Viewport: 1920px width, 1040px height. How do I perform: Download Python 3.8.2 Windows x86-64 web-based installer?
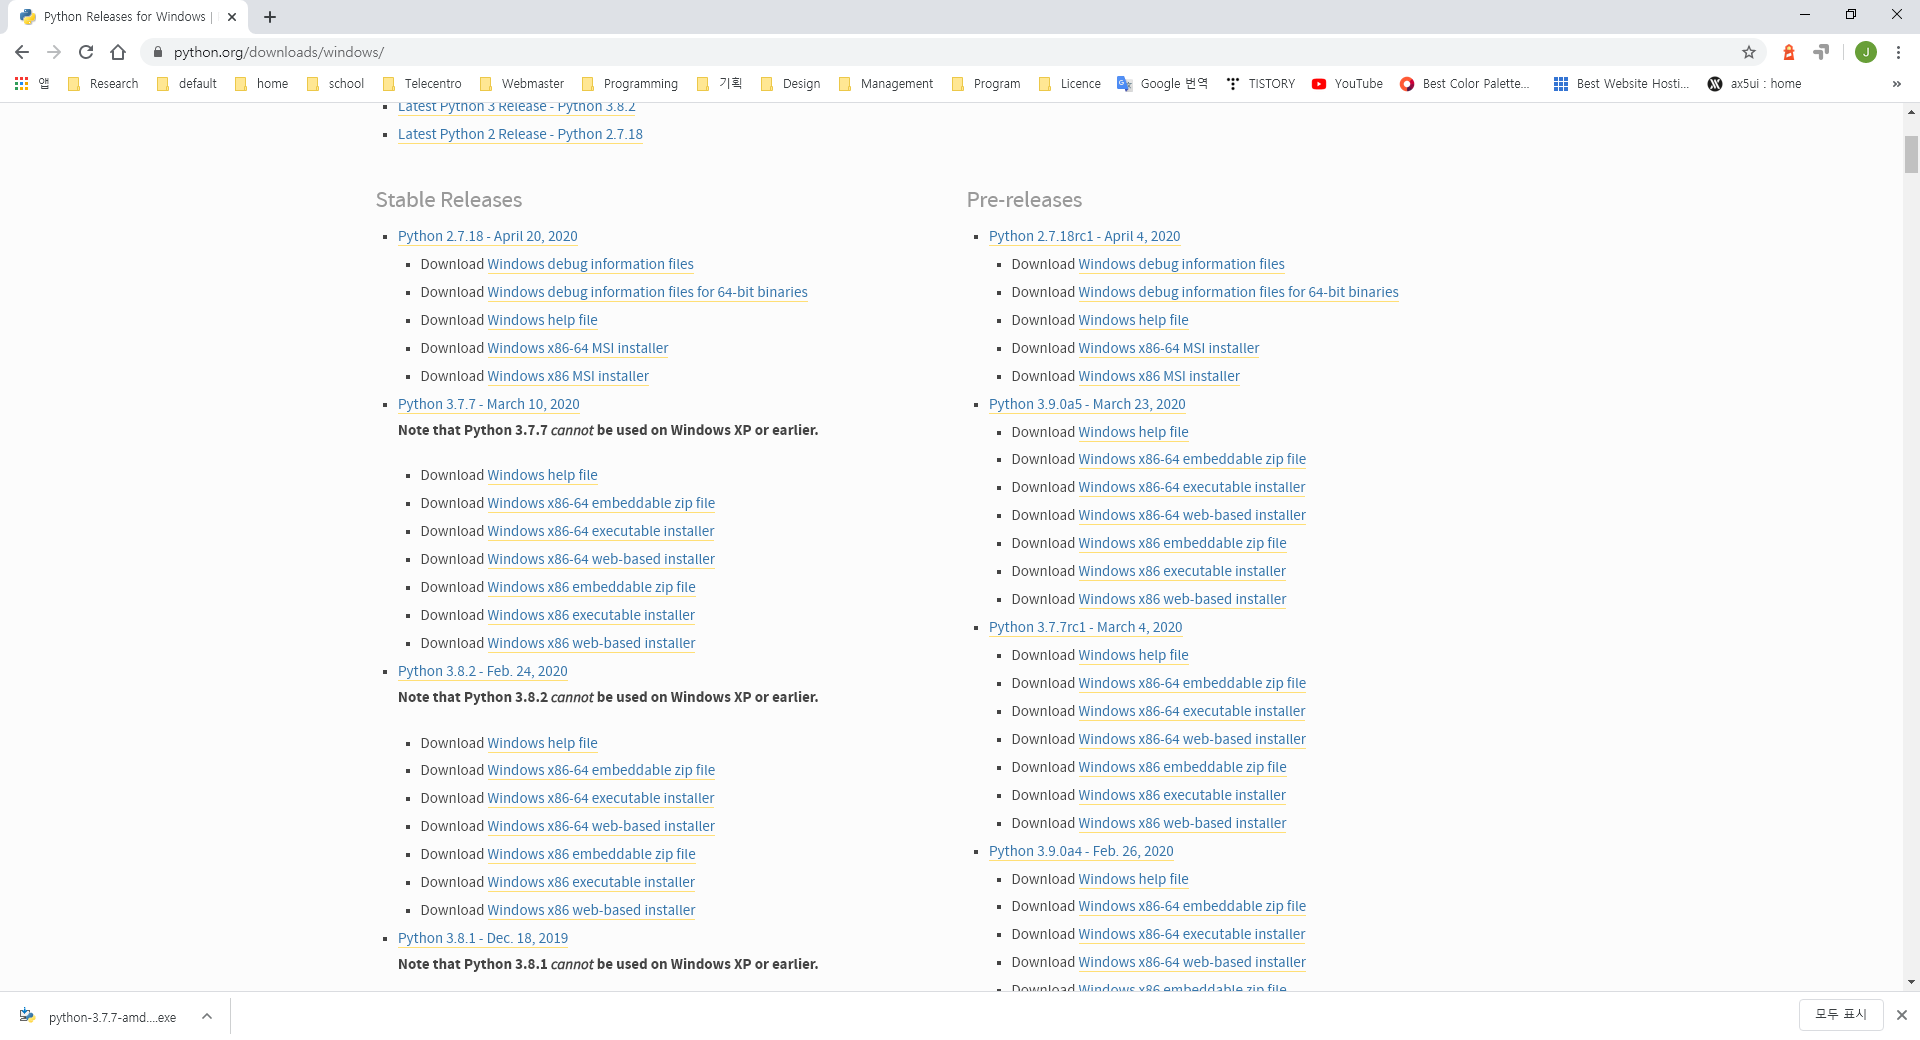point(601,826)
